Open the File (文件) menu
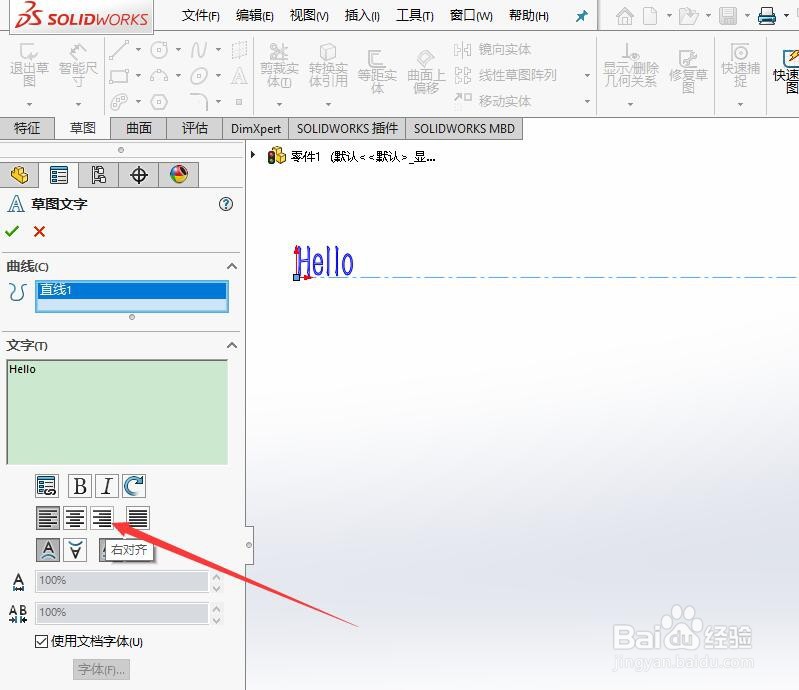This screenshot has width=799, height=690. tap(200, 16)
